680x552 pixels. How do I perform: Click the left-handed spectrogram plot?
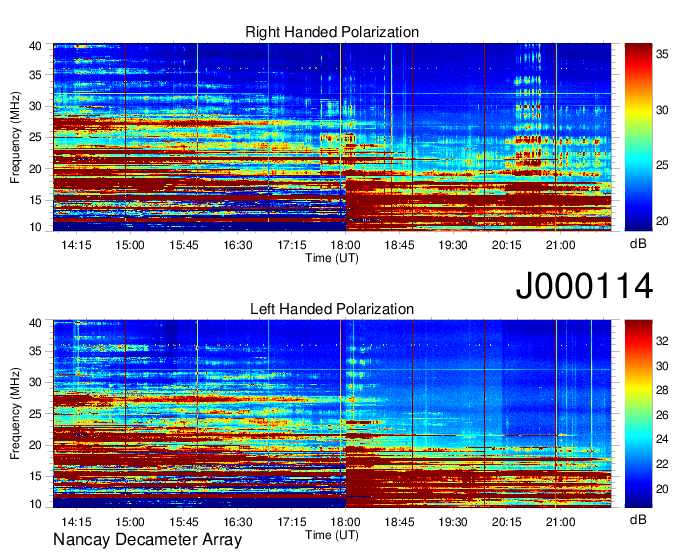(332, 414)
